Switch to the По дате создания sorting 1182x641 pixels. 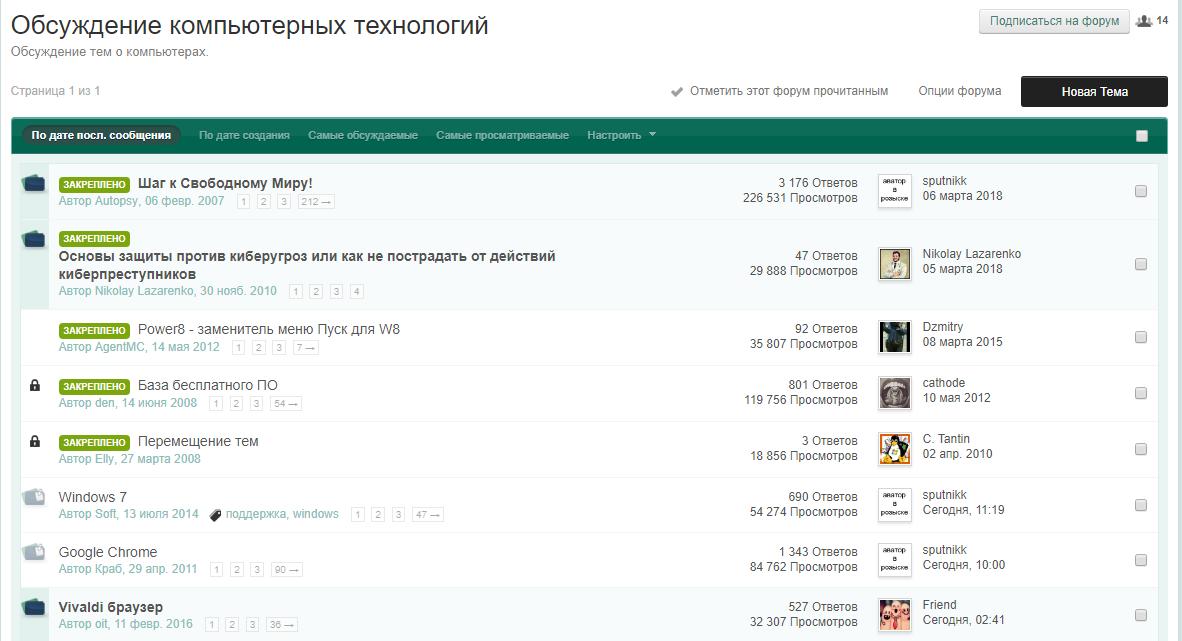click(244, 135)
